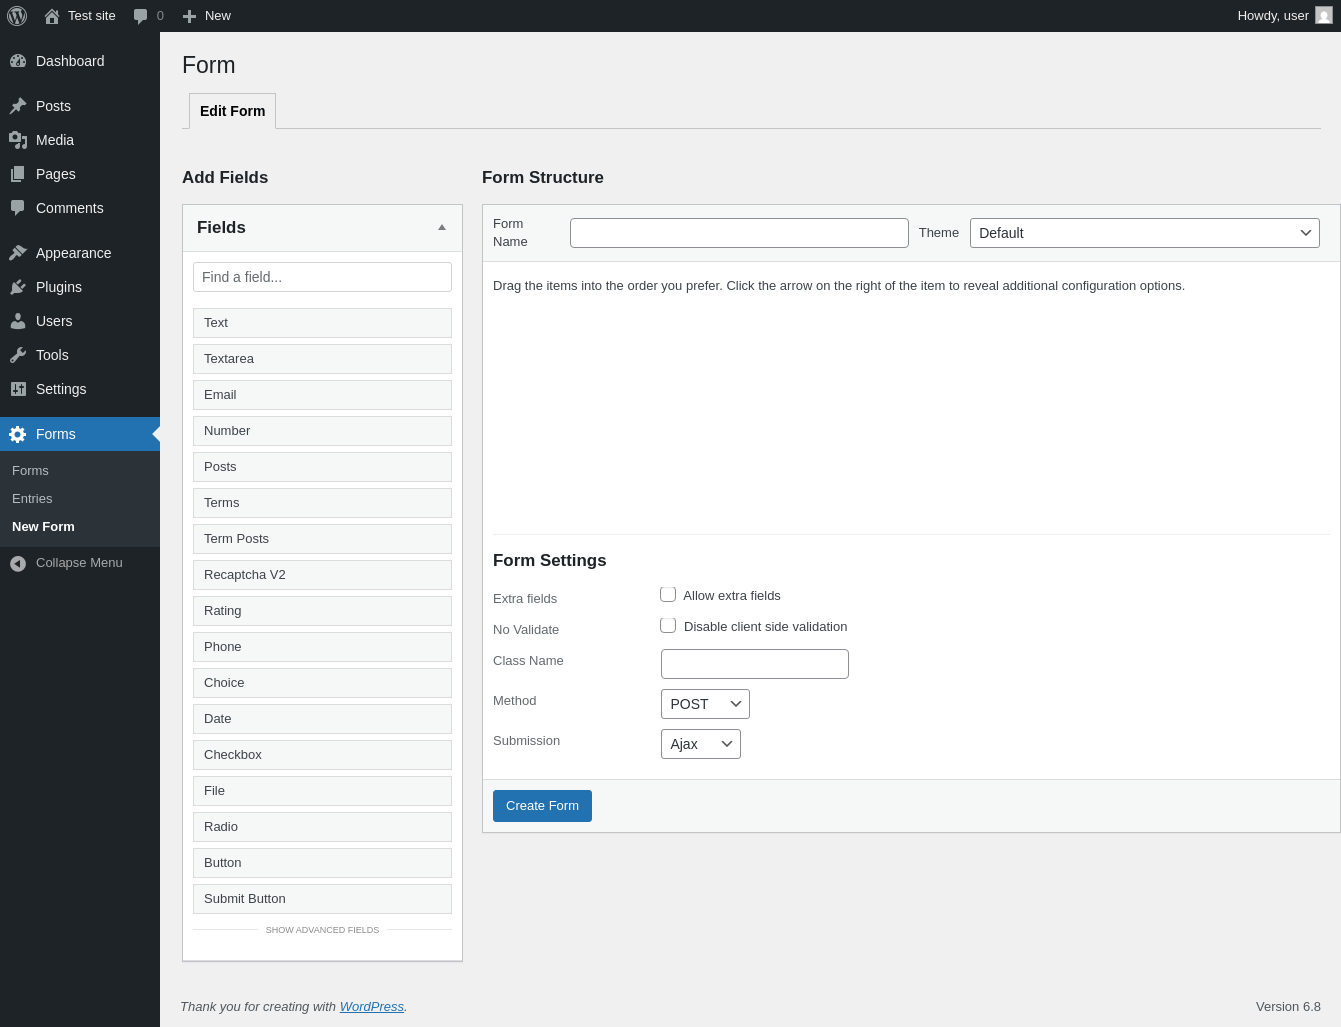Open the Appearance paintbrush icon
The height and width of the screenshot is (1027, 1341).
click(18, 253)
